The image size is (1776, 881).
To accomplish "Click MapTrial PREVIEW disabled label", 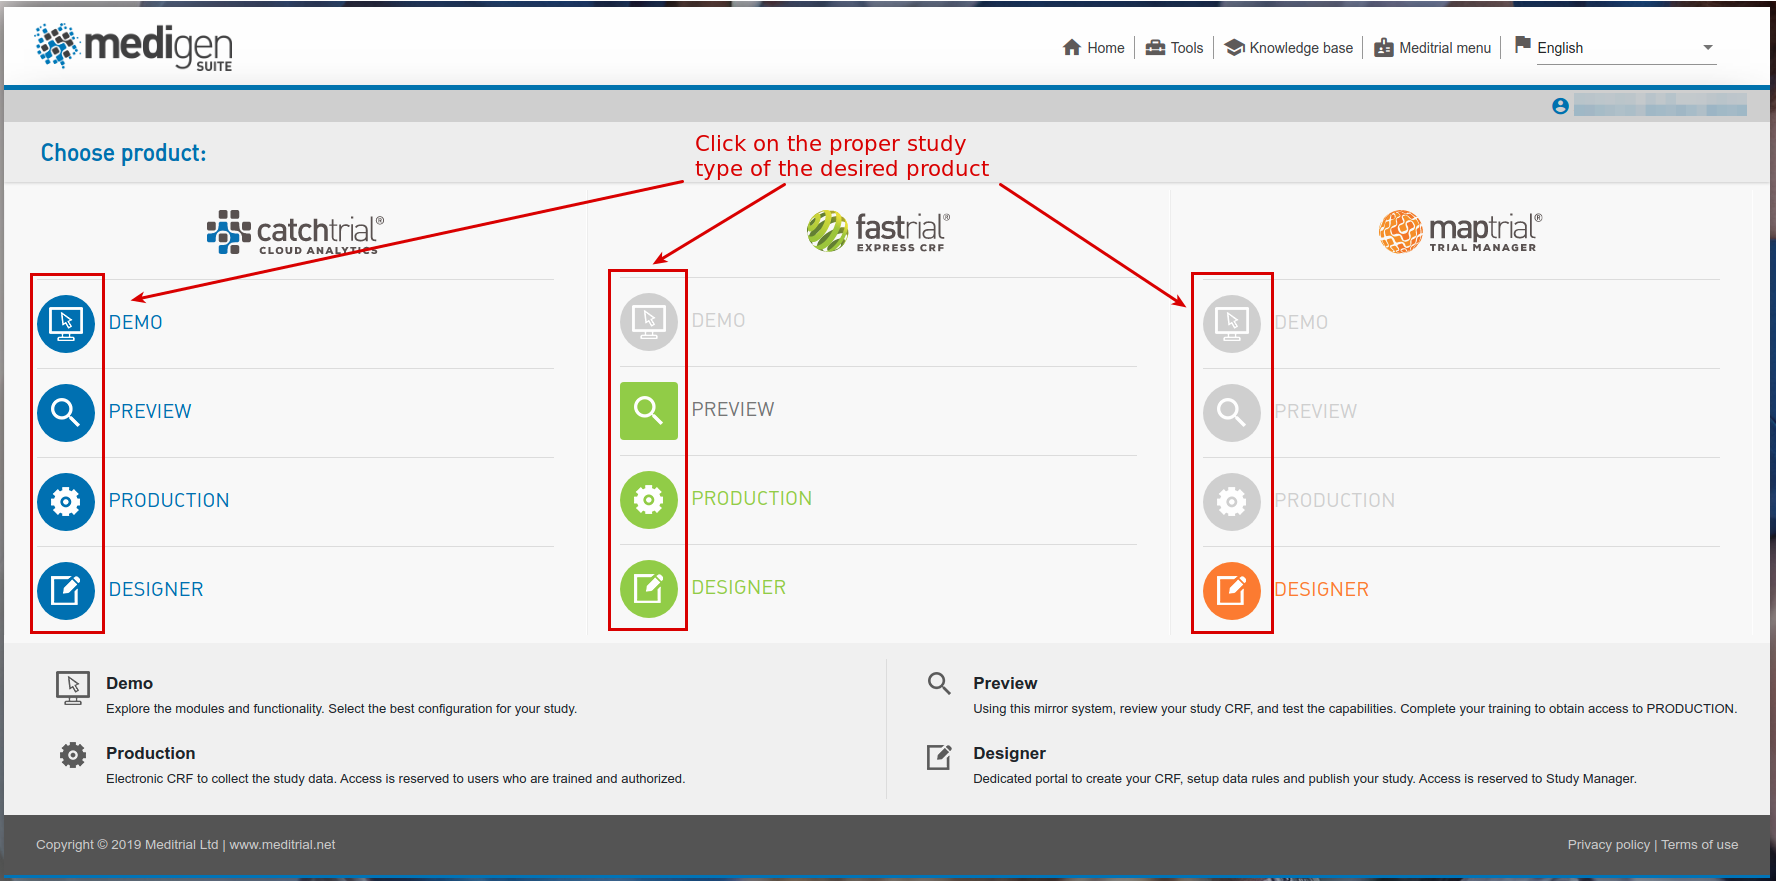I will (x=1316, y=412).
